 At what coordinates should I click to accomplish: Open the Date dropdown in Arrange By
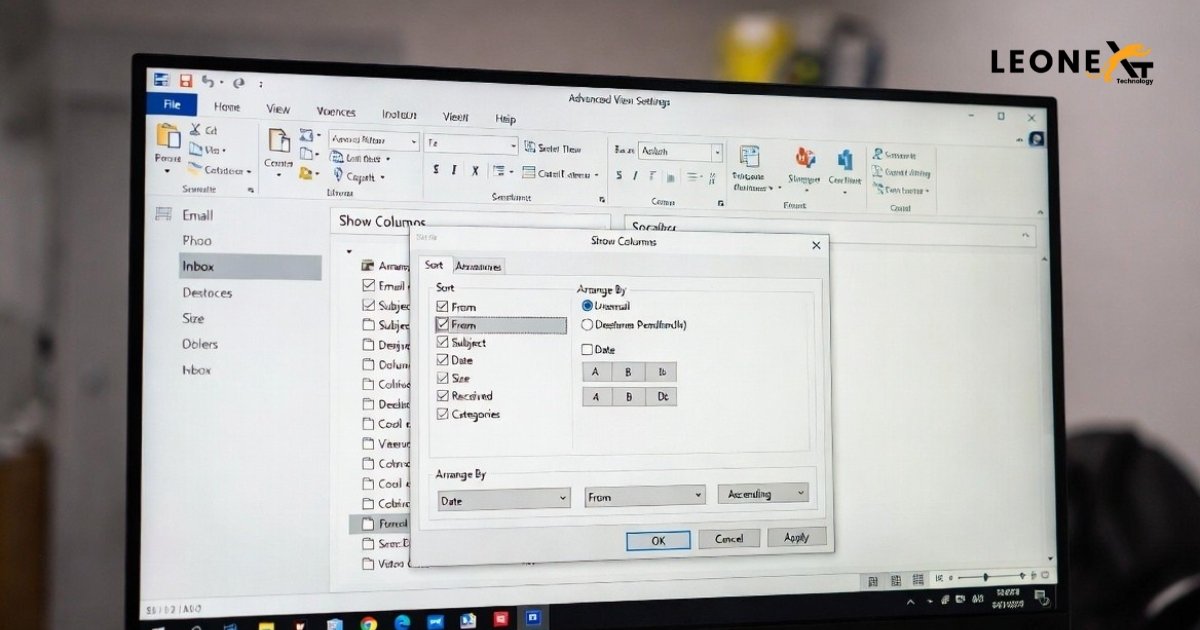click(504, 498)
